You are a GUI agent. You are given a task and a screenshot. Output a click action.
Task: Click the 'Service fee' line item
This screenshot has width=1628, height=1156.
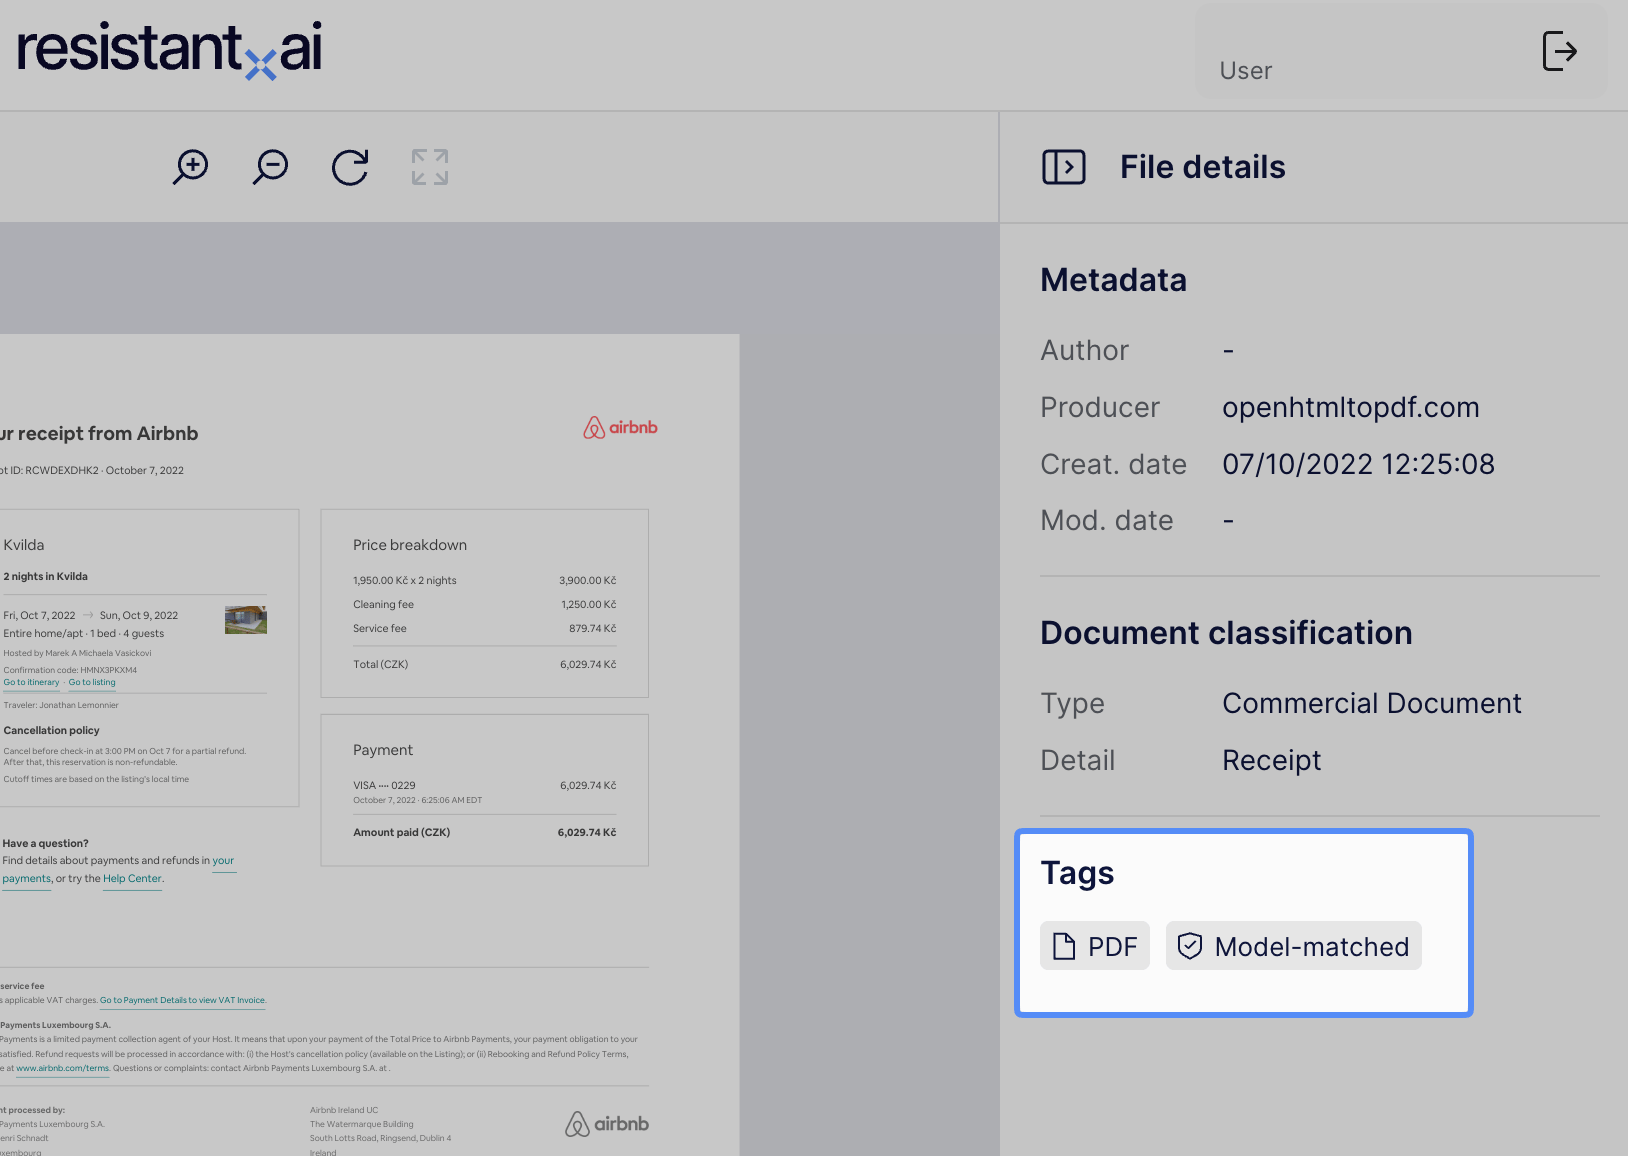coord(379,628)
